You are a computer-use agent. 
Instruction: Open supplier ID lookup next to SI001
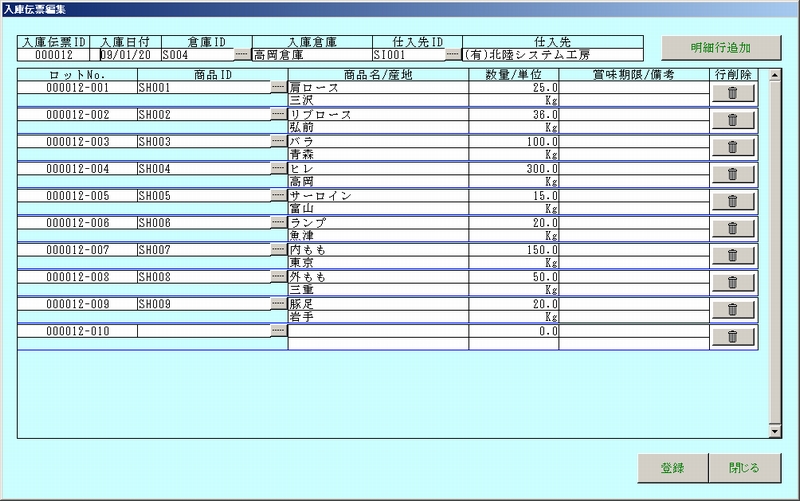[452, 54]
